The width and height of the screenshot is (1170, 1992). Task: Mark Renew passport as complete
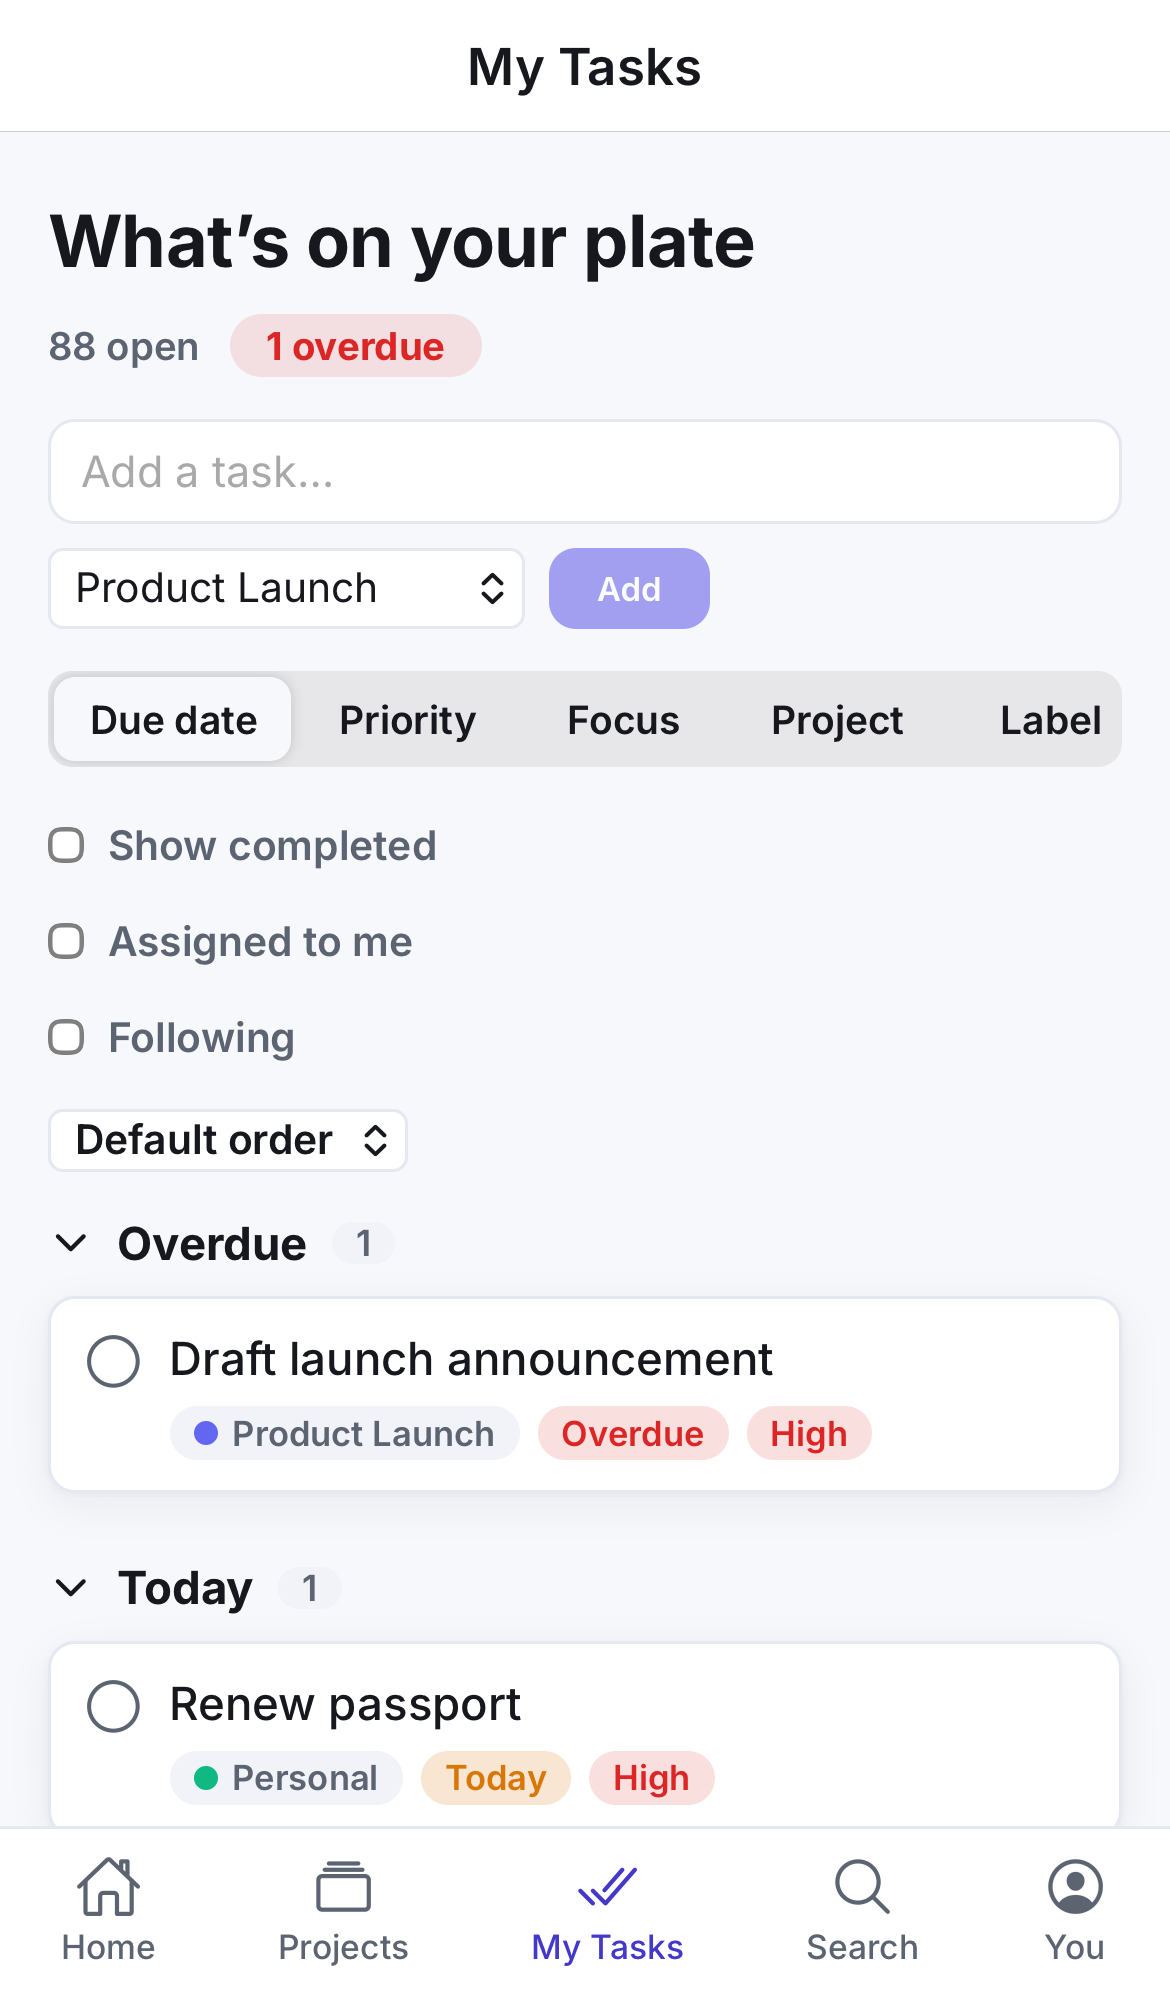click(x=113, y=1706)
